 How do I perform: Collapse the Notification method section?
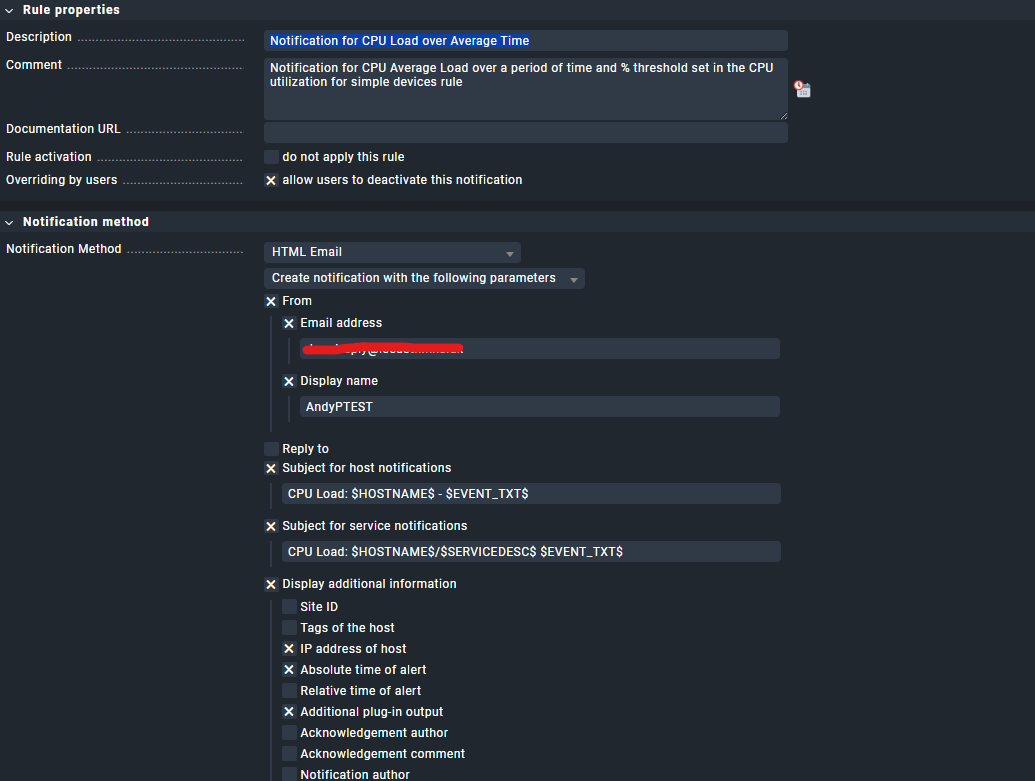(x=10, y=222)
